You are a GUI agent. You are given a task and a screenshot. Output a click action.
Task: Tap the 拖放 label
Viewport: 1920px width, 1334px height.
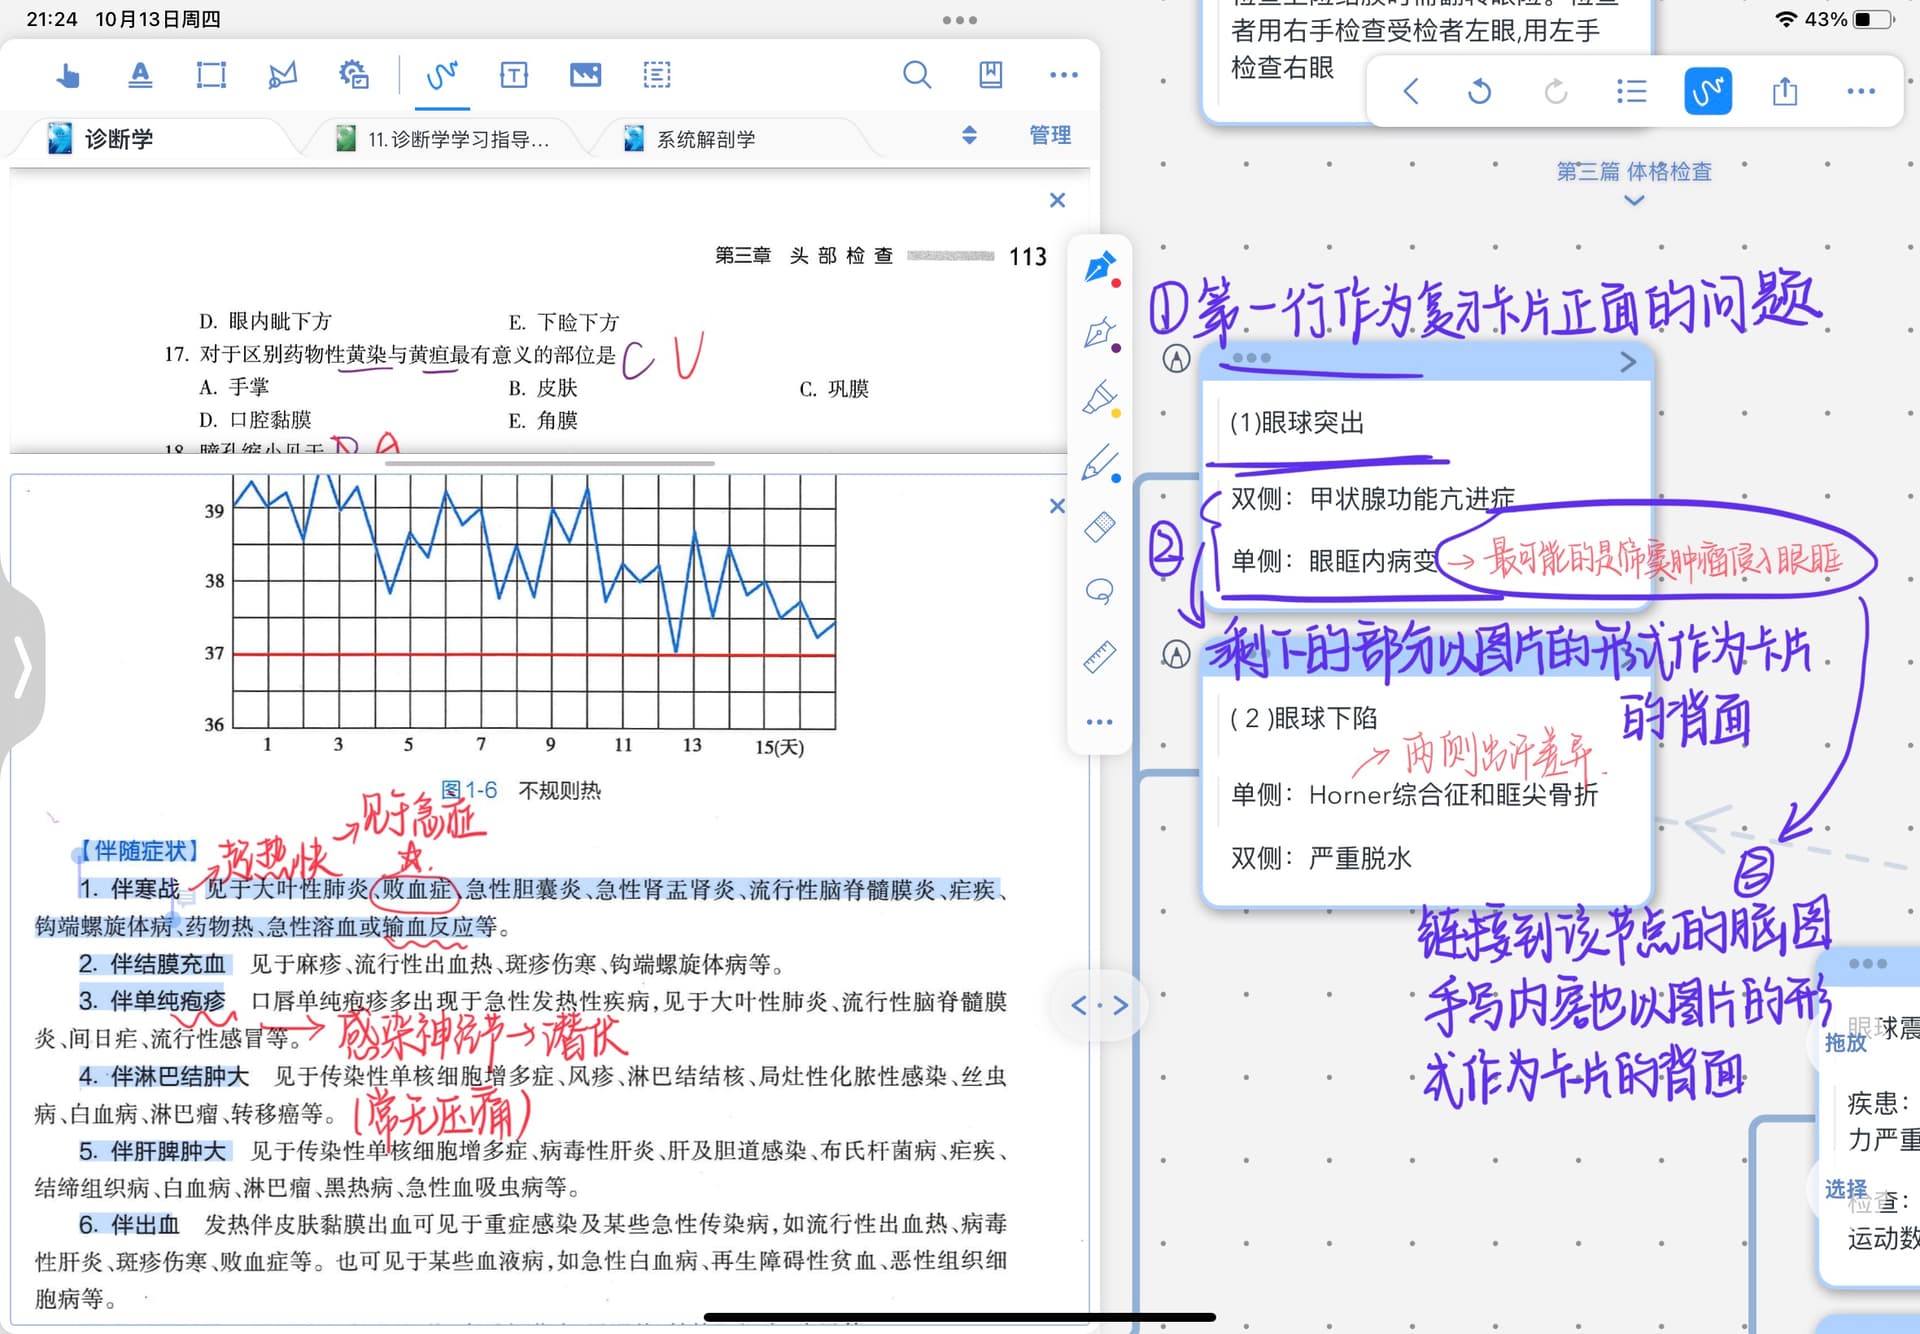(1845, 1042)
